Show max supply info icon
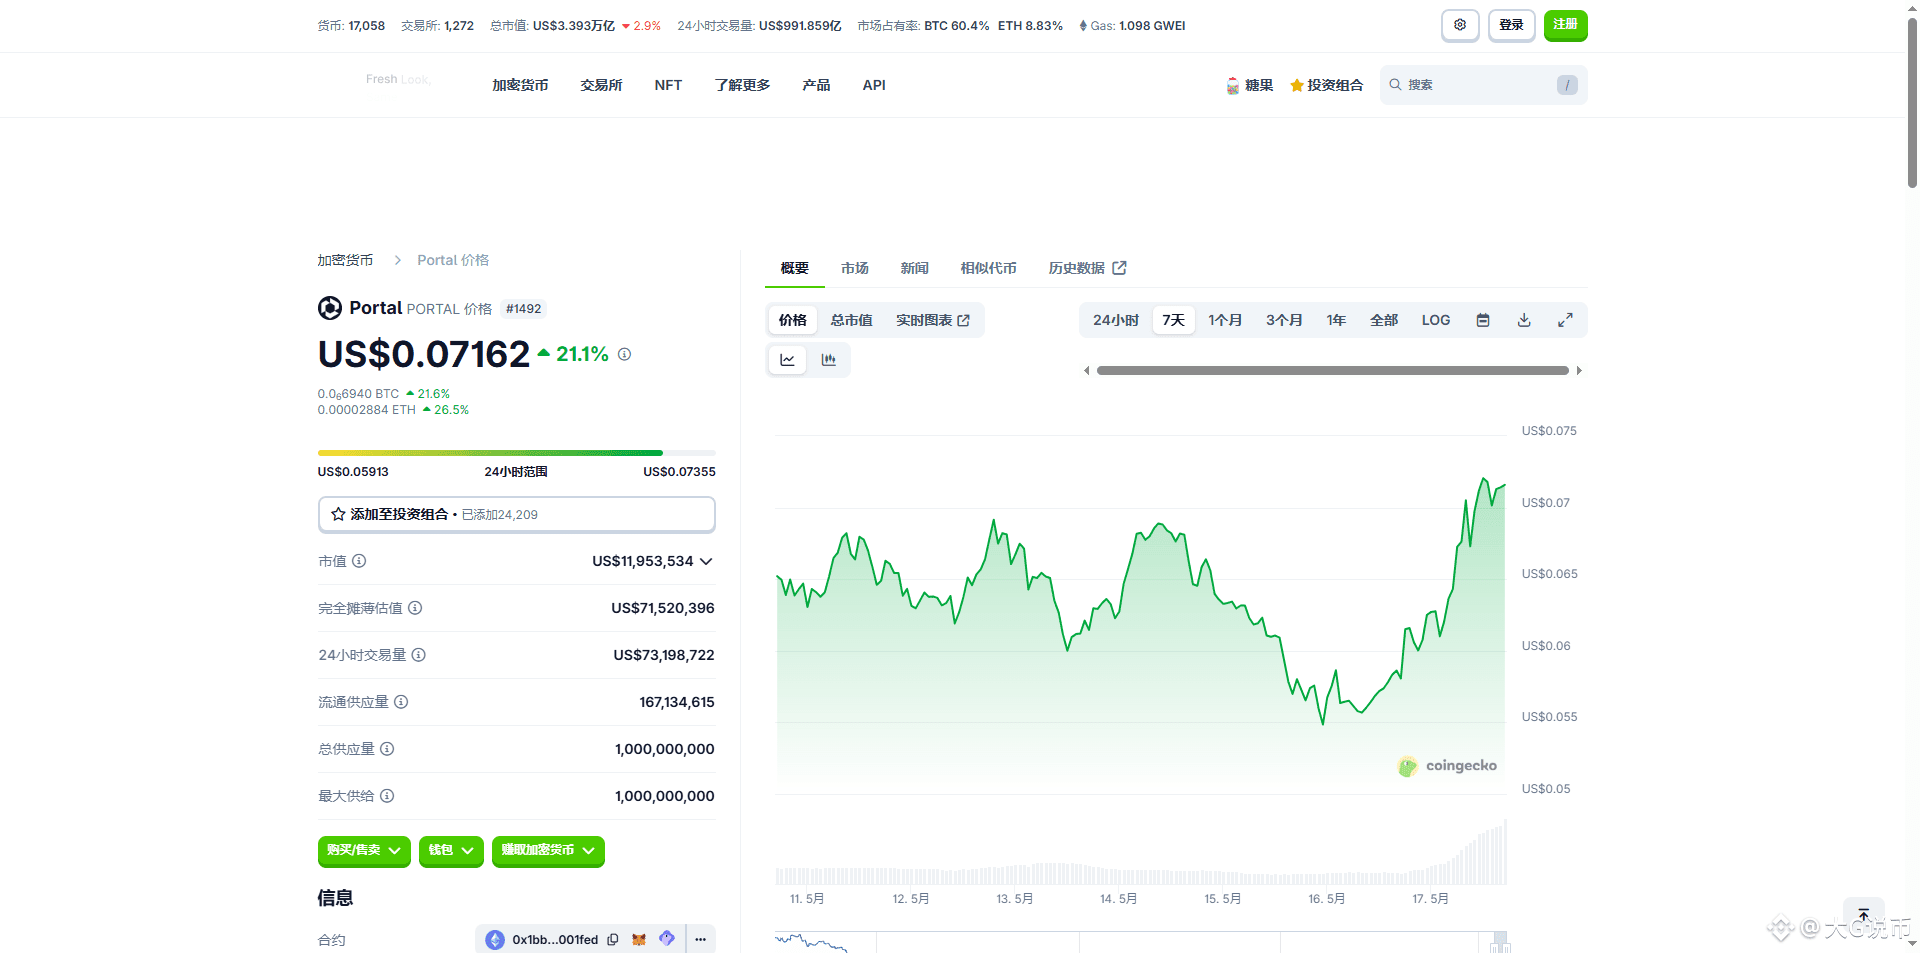 click(x=387, y=796)
